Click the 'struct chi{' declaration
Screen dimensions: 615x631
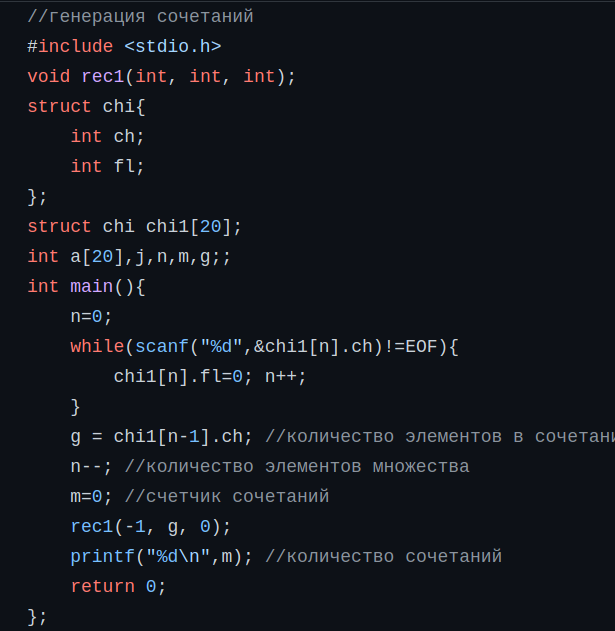(x=86, y=107)
